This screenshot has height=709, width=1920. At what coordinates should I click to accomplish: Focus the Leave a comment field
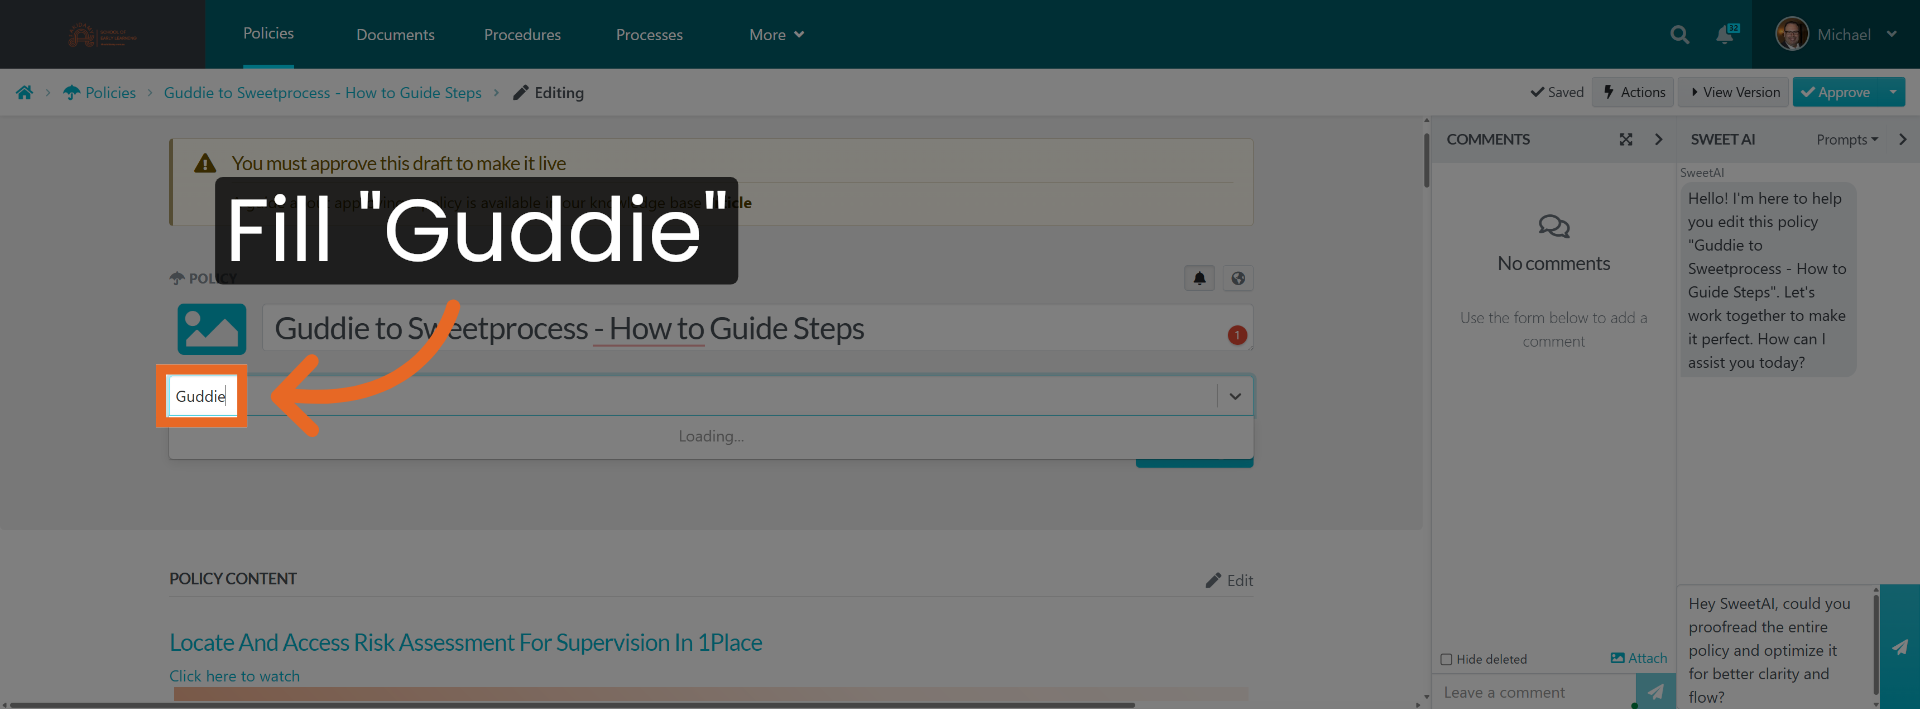1534,692
